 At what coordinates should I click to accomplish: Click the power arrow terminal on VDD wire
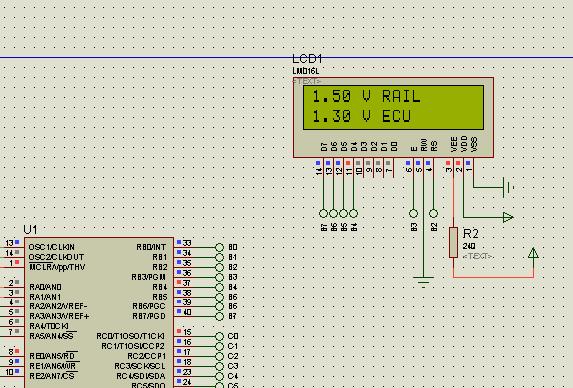click(508, 217)
